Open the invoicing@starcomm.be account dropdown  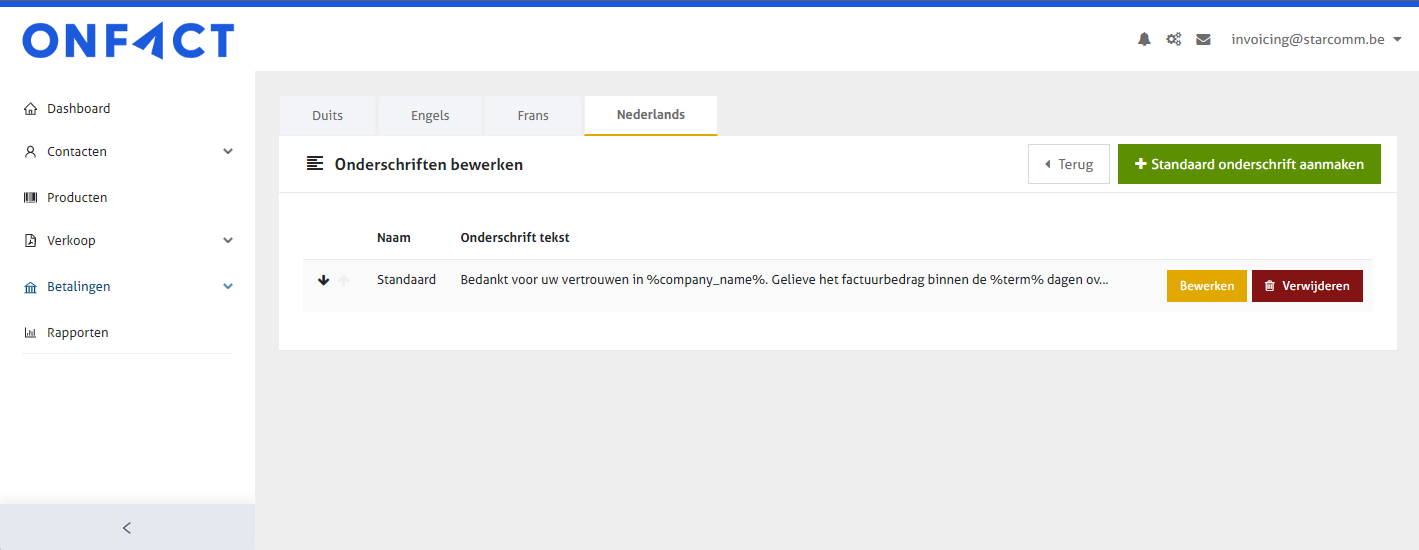1316,40
